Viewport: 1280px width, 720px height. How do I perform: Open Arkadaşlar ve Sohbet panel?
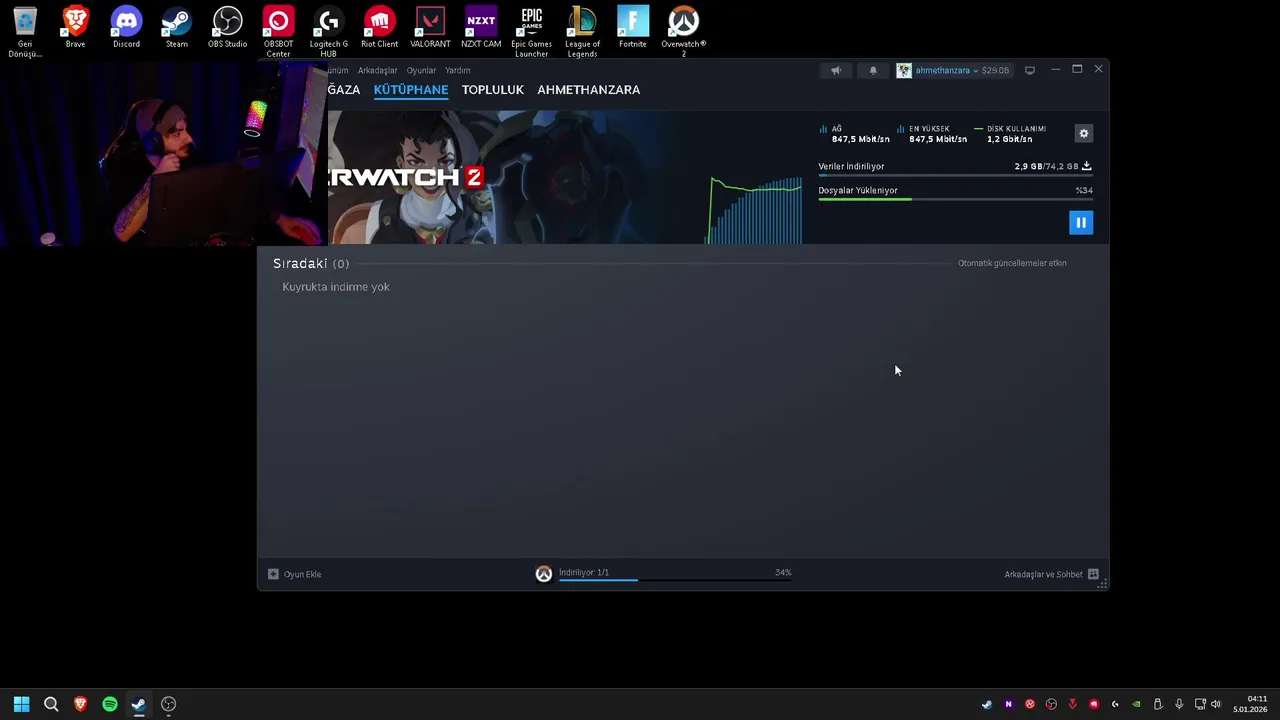1052,574
